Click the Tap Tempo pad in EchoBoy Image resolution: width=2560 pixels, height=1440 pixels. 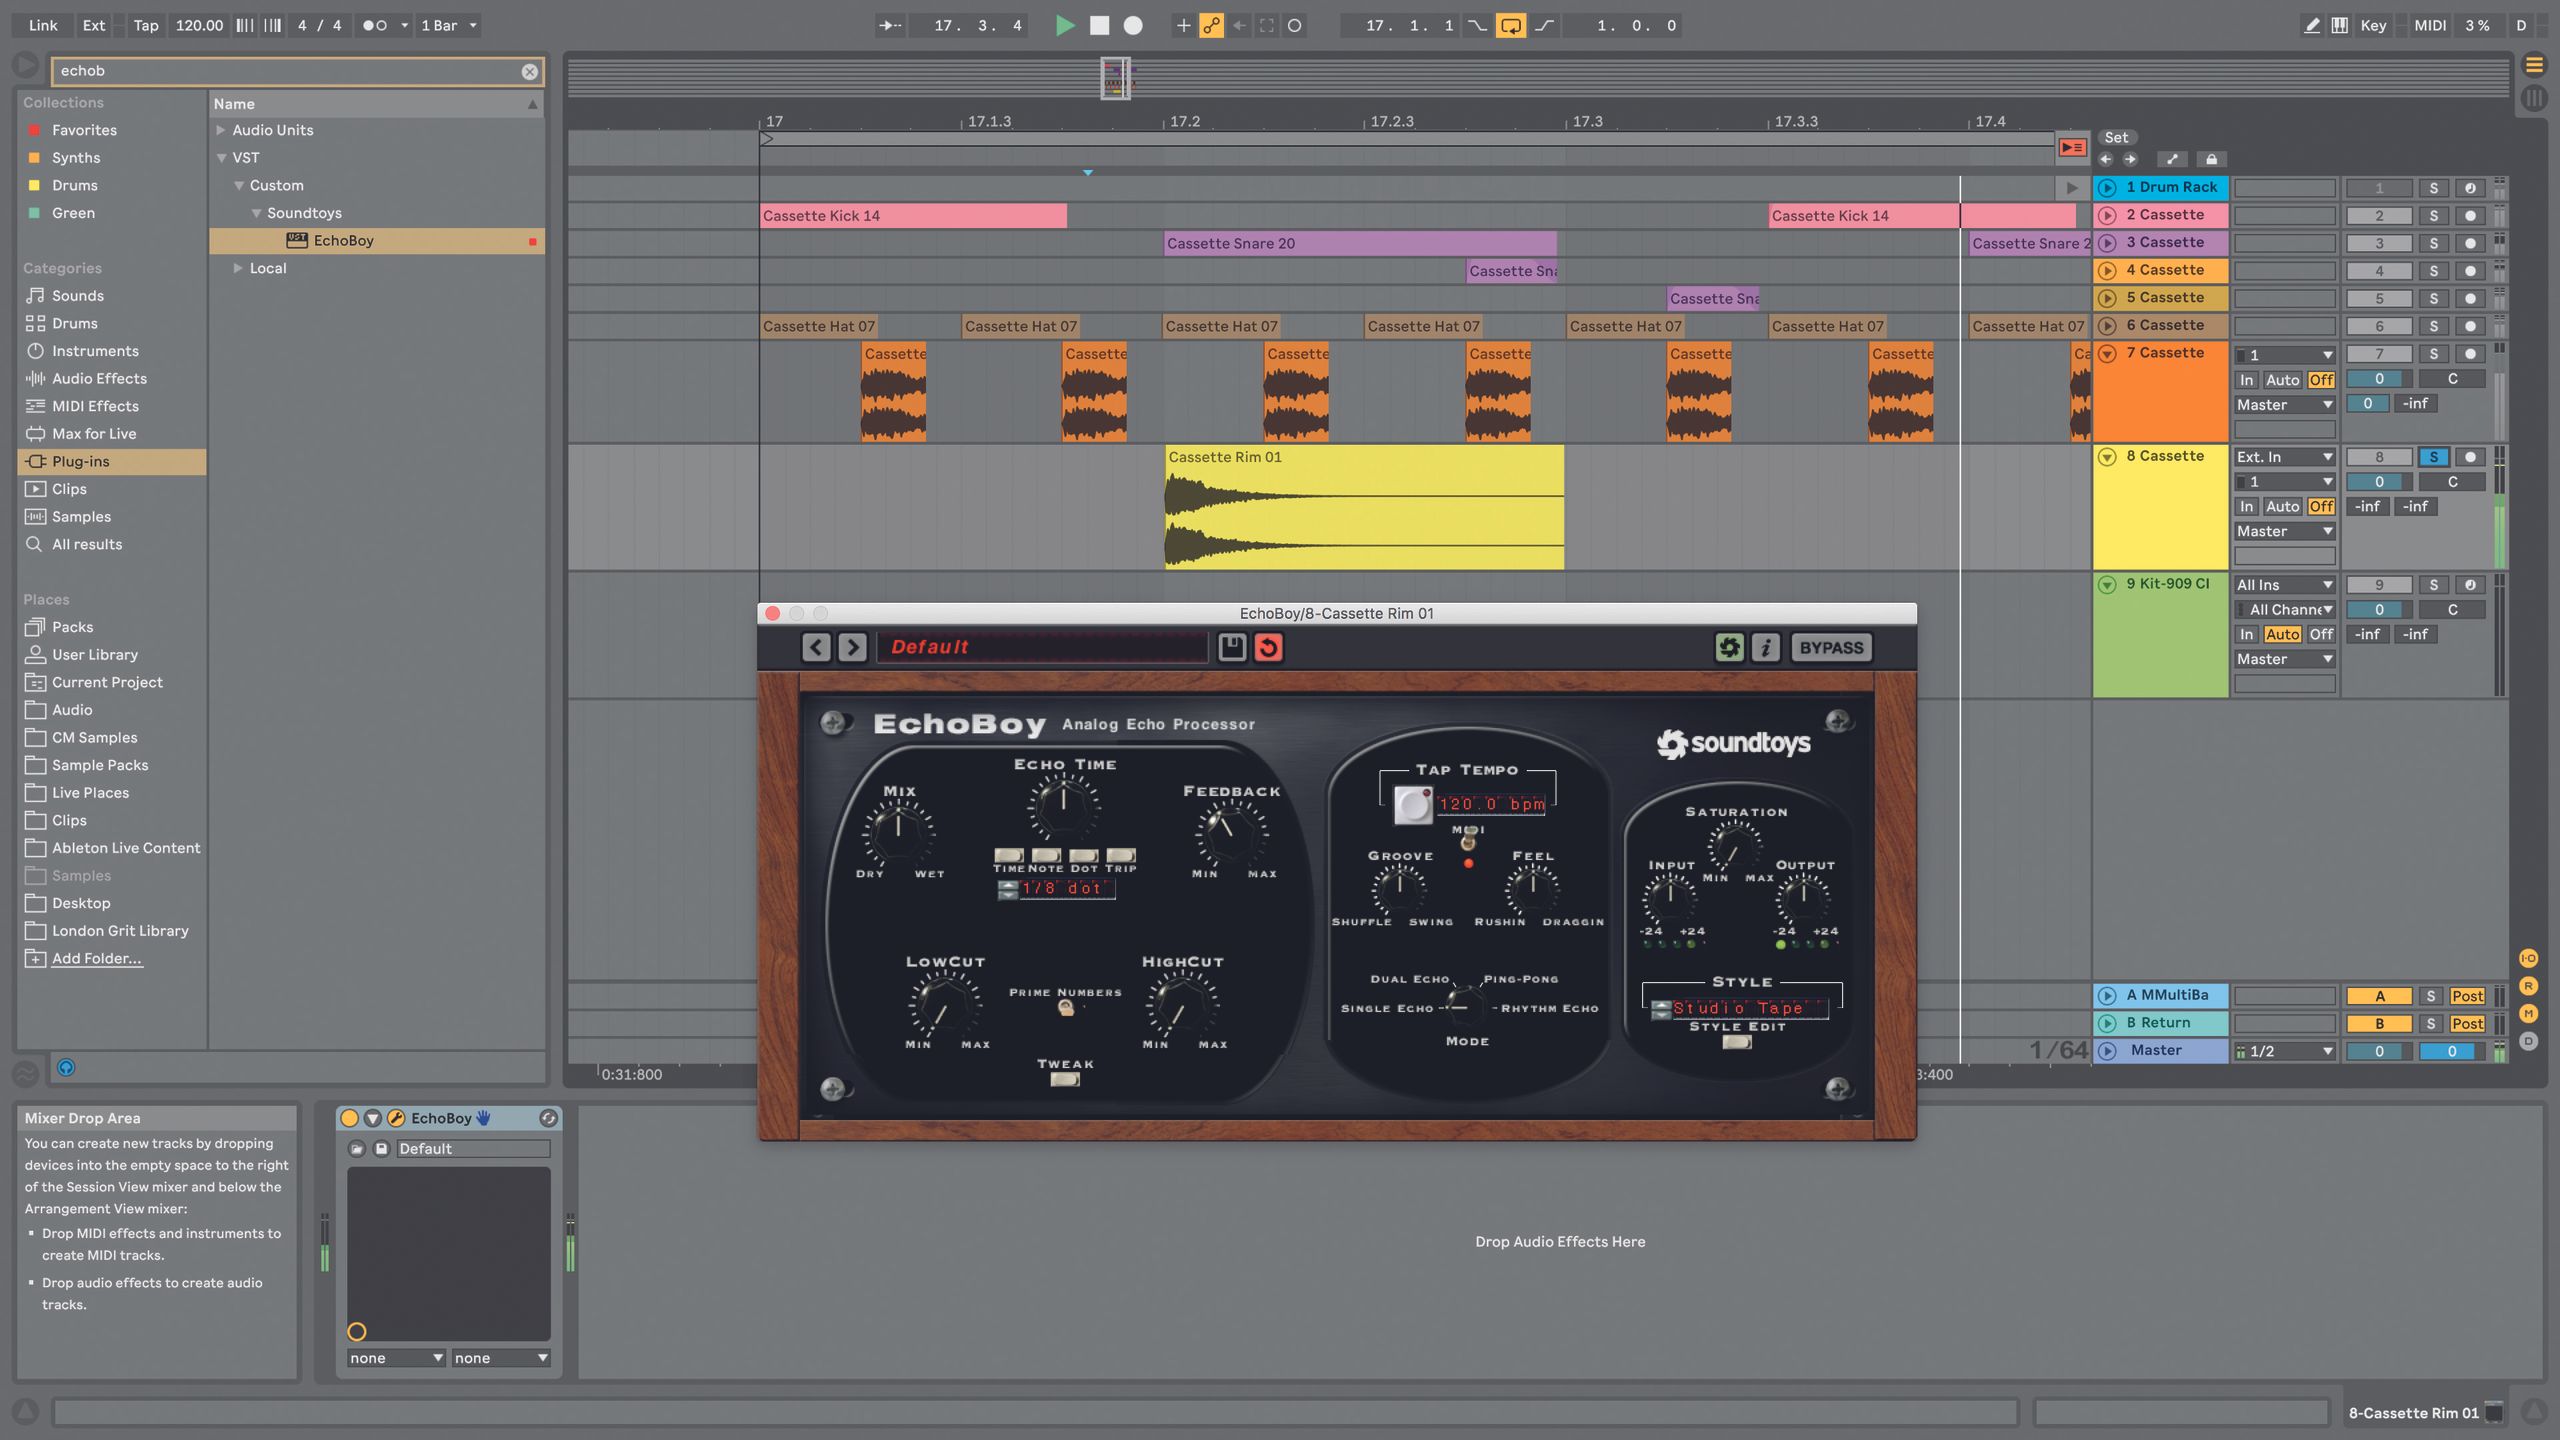coord(1412,804)
